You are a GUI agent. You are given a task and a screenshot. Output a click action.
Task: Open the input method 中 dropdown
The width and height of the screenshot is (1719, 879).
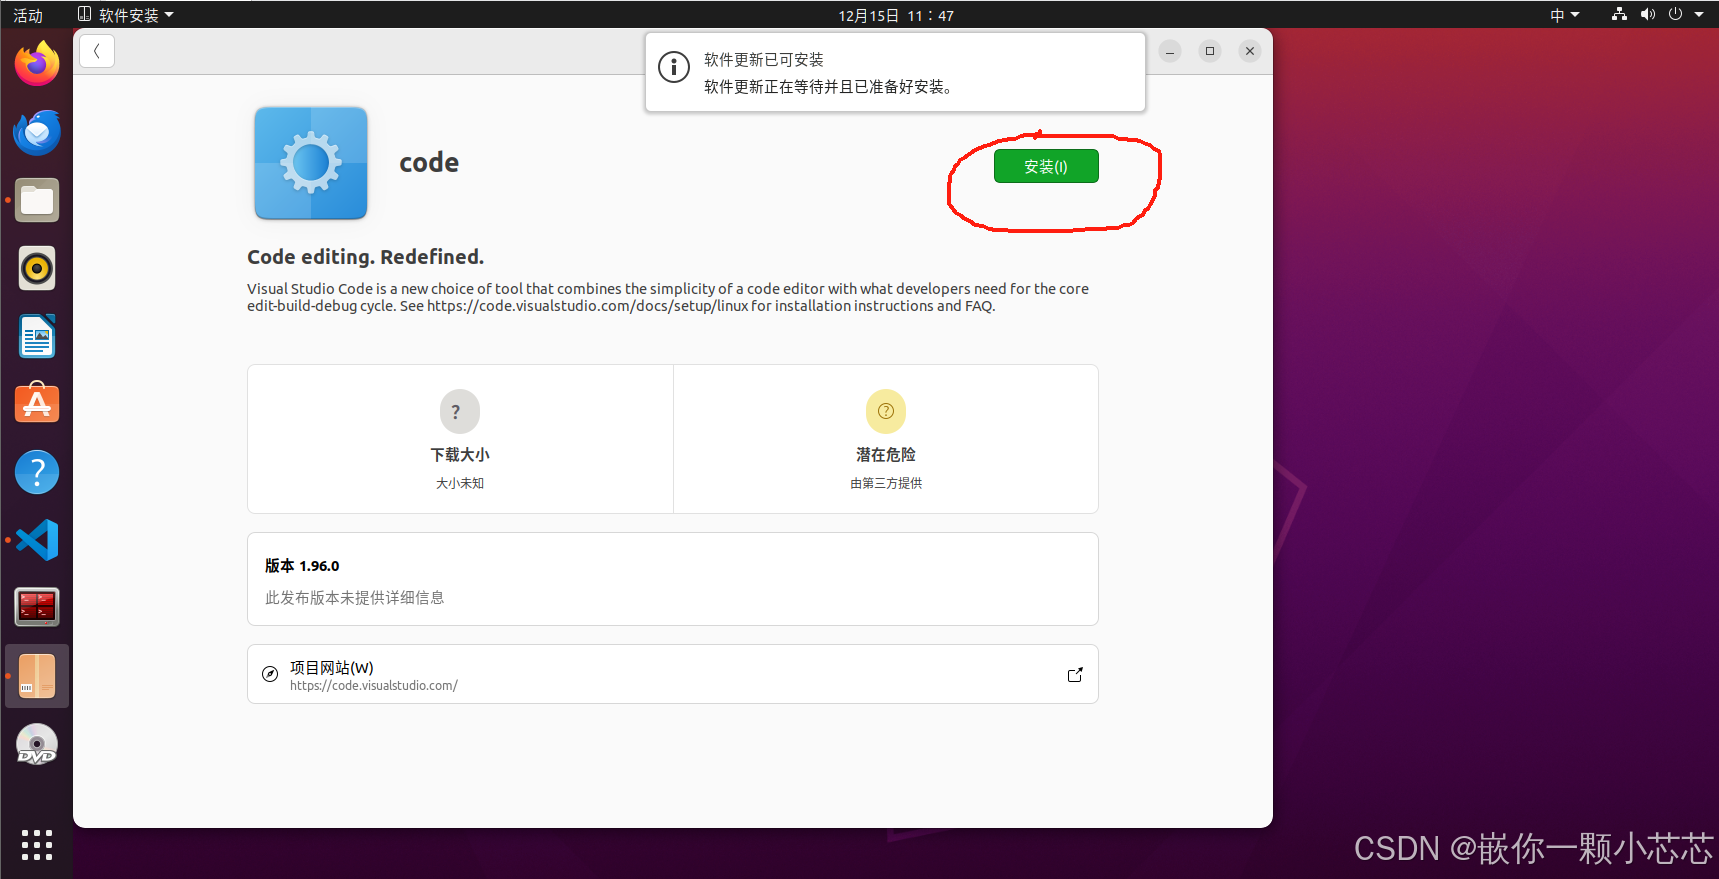(x=1564, y=15)
